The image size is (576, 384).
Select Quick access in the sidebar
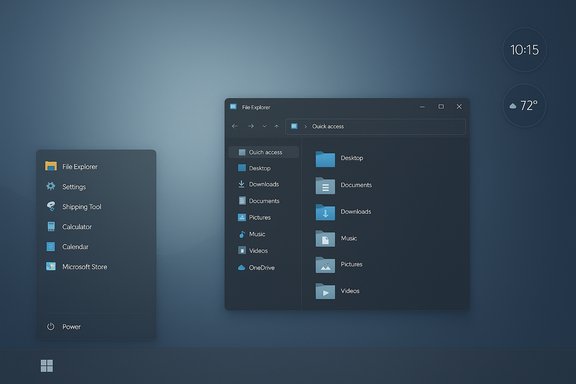click(x=264, y=152)
